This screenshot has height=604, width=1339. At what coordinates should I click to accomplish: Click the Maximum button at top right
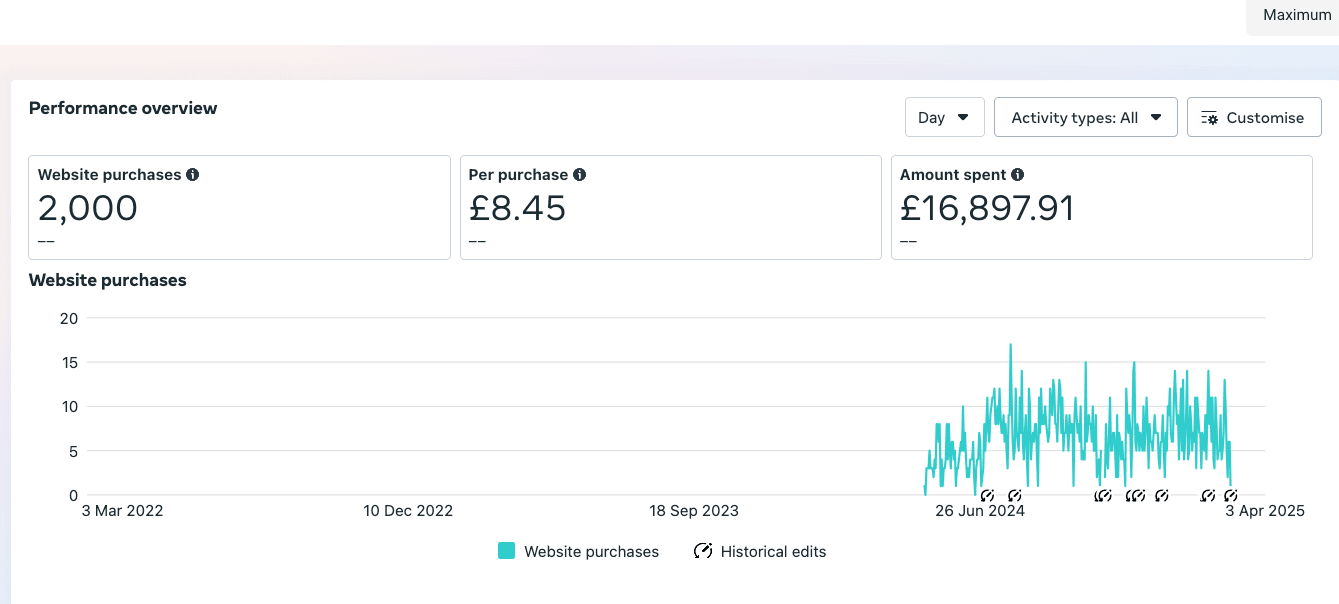pyautogui.click(x=1296, y=15)
